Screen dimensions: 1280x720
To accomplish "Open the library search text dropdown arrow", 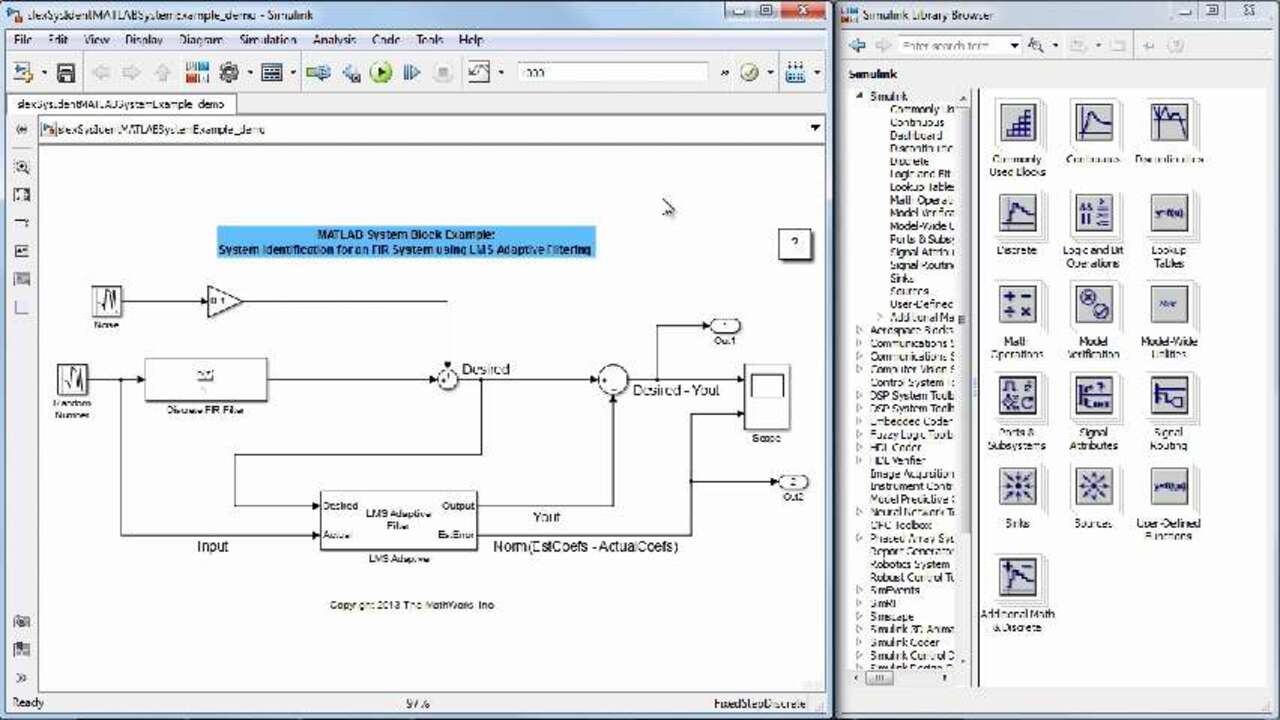I will pos(1014,46).
